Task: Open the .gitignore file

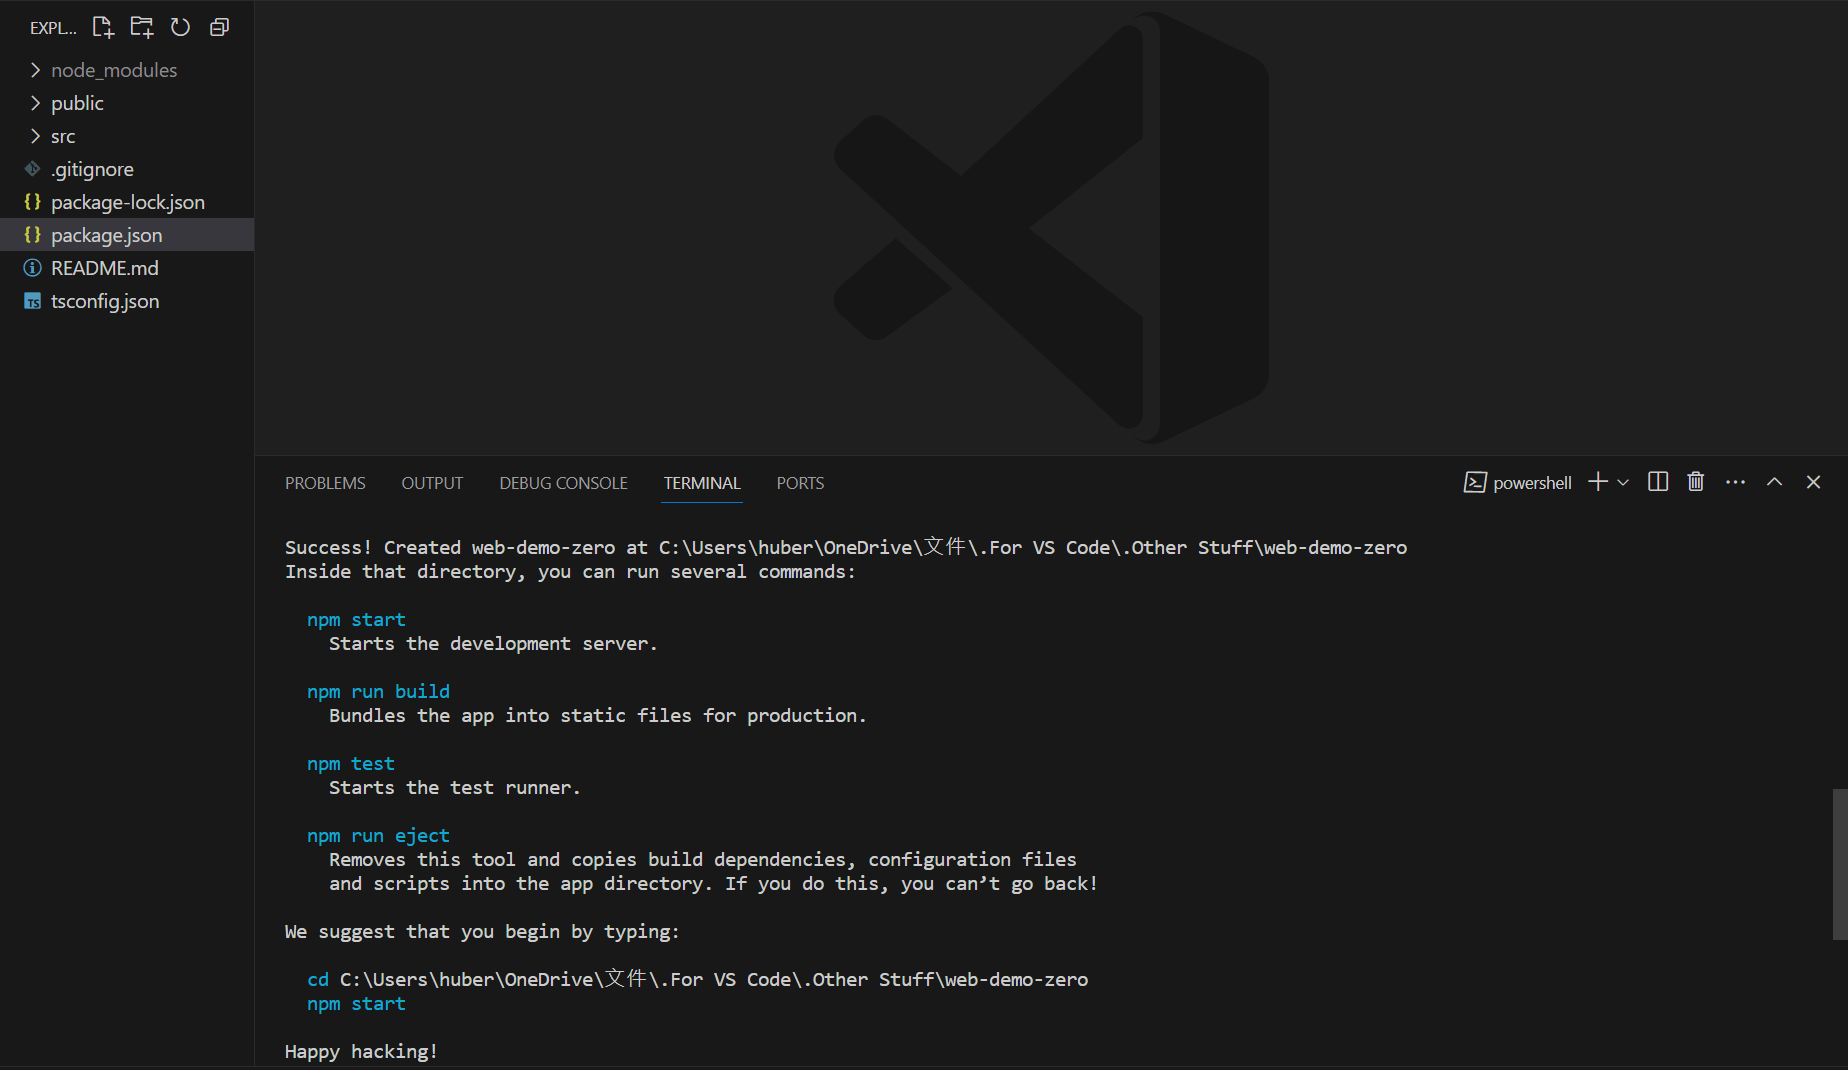Action: tap(127, 169)
